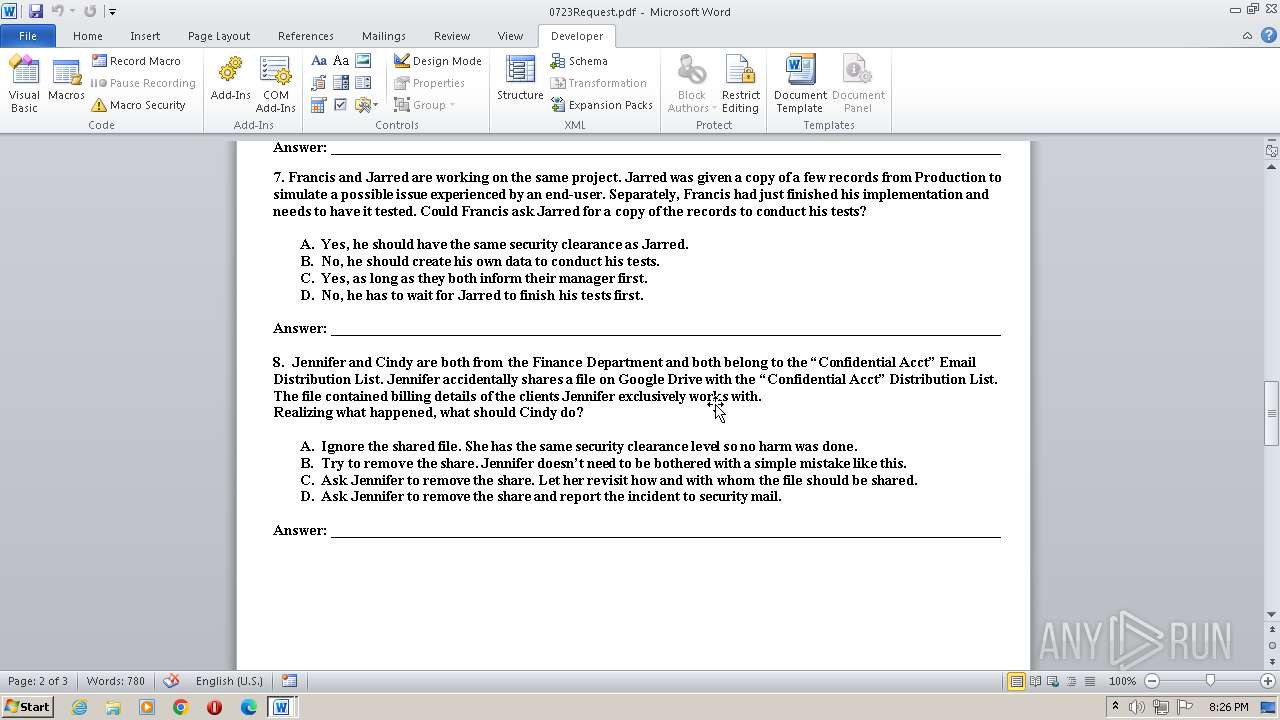Open Google Chrome from taskbar
Viewport: 1280px width, 720px height.
(180, 707)
